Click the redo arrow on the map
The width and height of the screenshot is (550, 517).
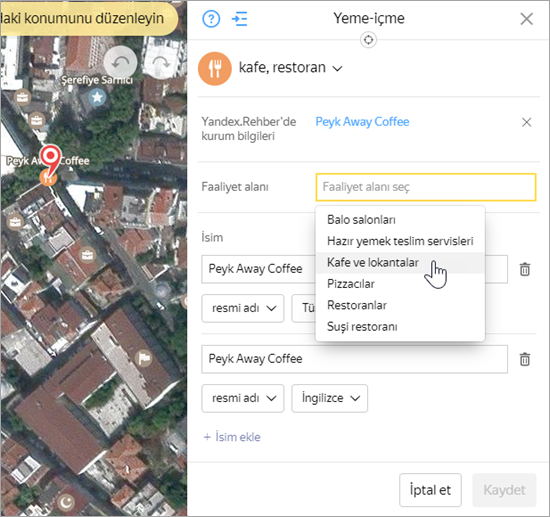point(161,63)
